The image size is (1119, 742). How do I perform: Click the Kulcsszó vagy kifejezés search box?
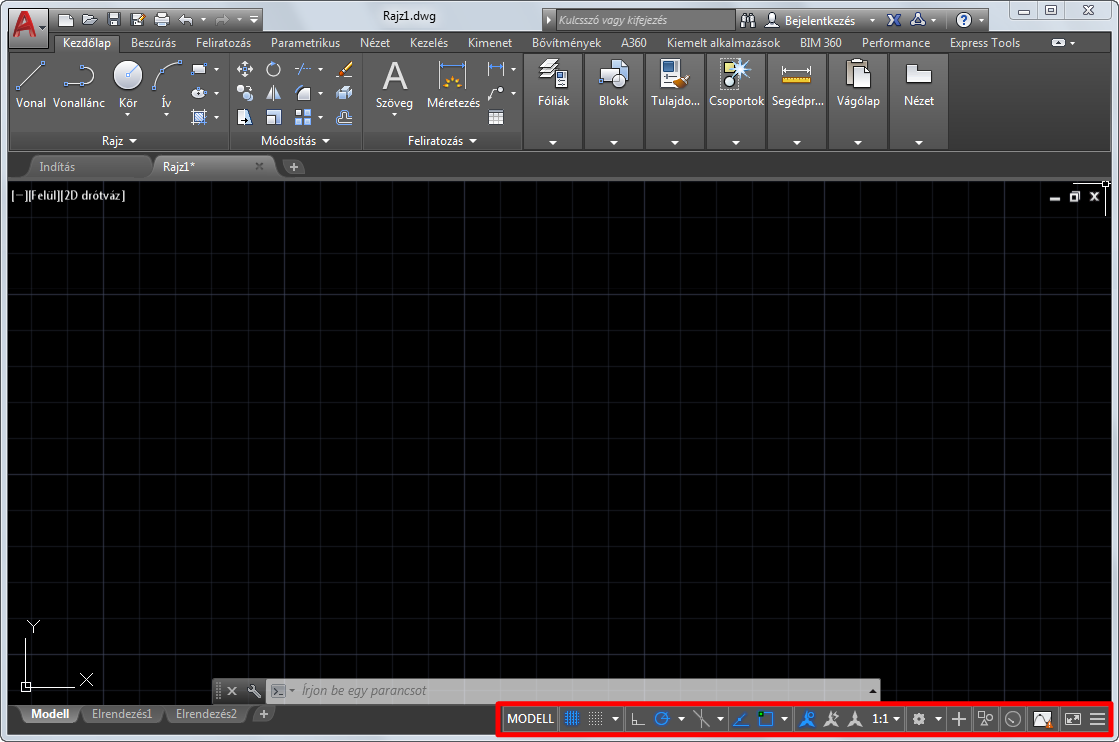645,20
